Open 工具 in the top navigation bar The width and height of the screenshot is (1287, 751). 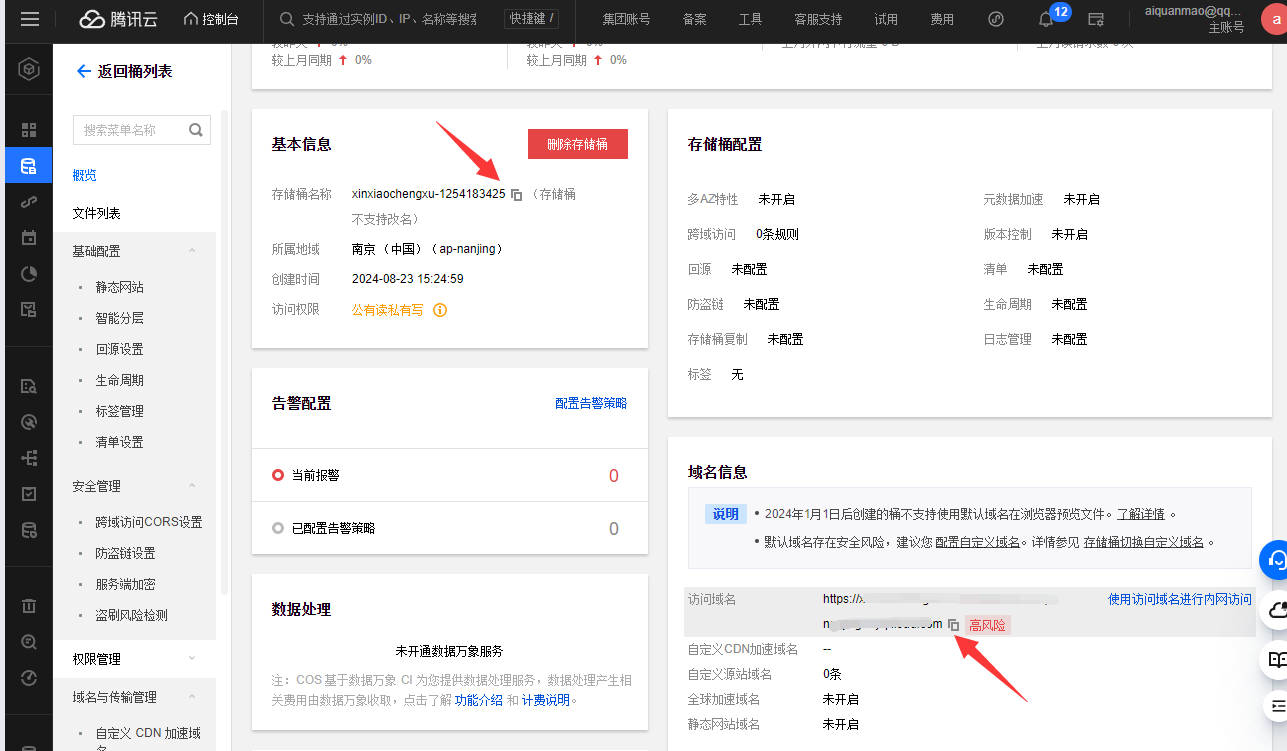coord(750,20)
